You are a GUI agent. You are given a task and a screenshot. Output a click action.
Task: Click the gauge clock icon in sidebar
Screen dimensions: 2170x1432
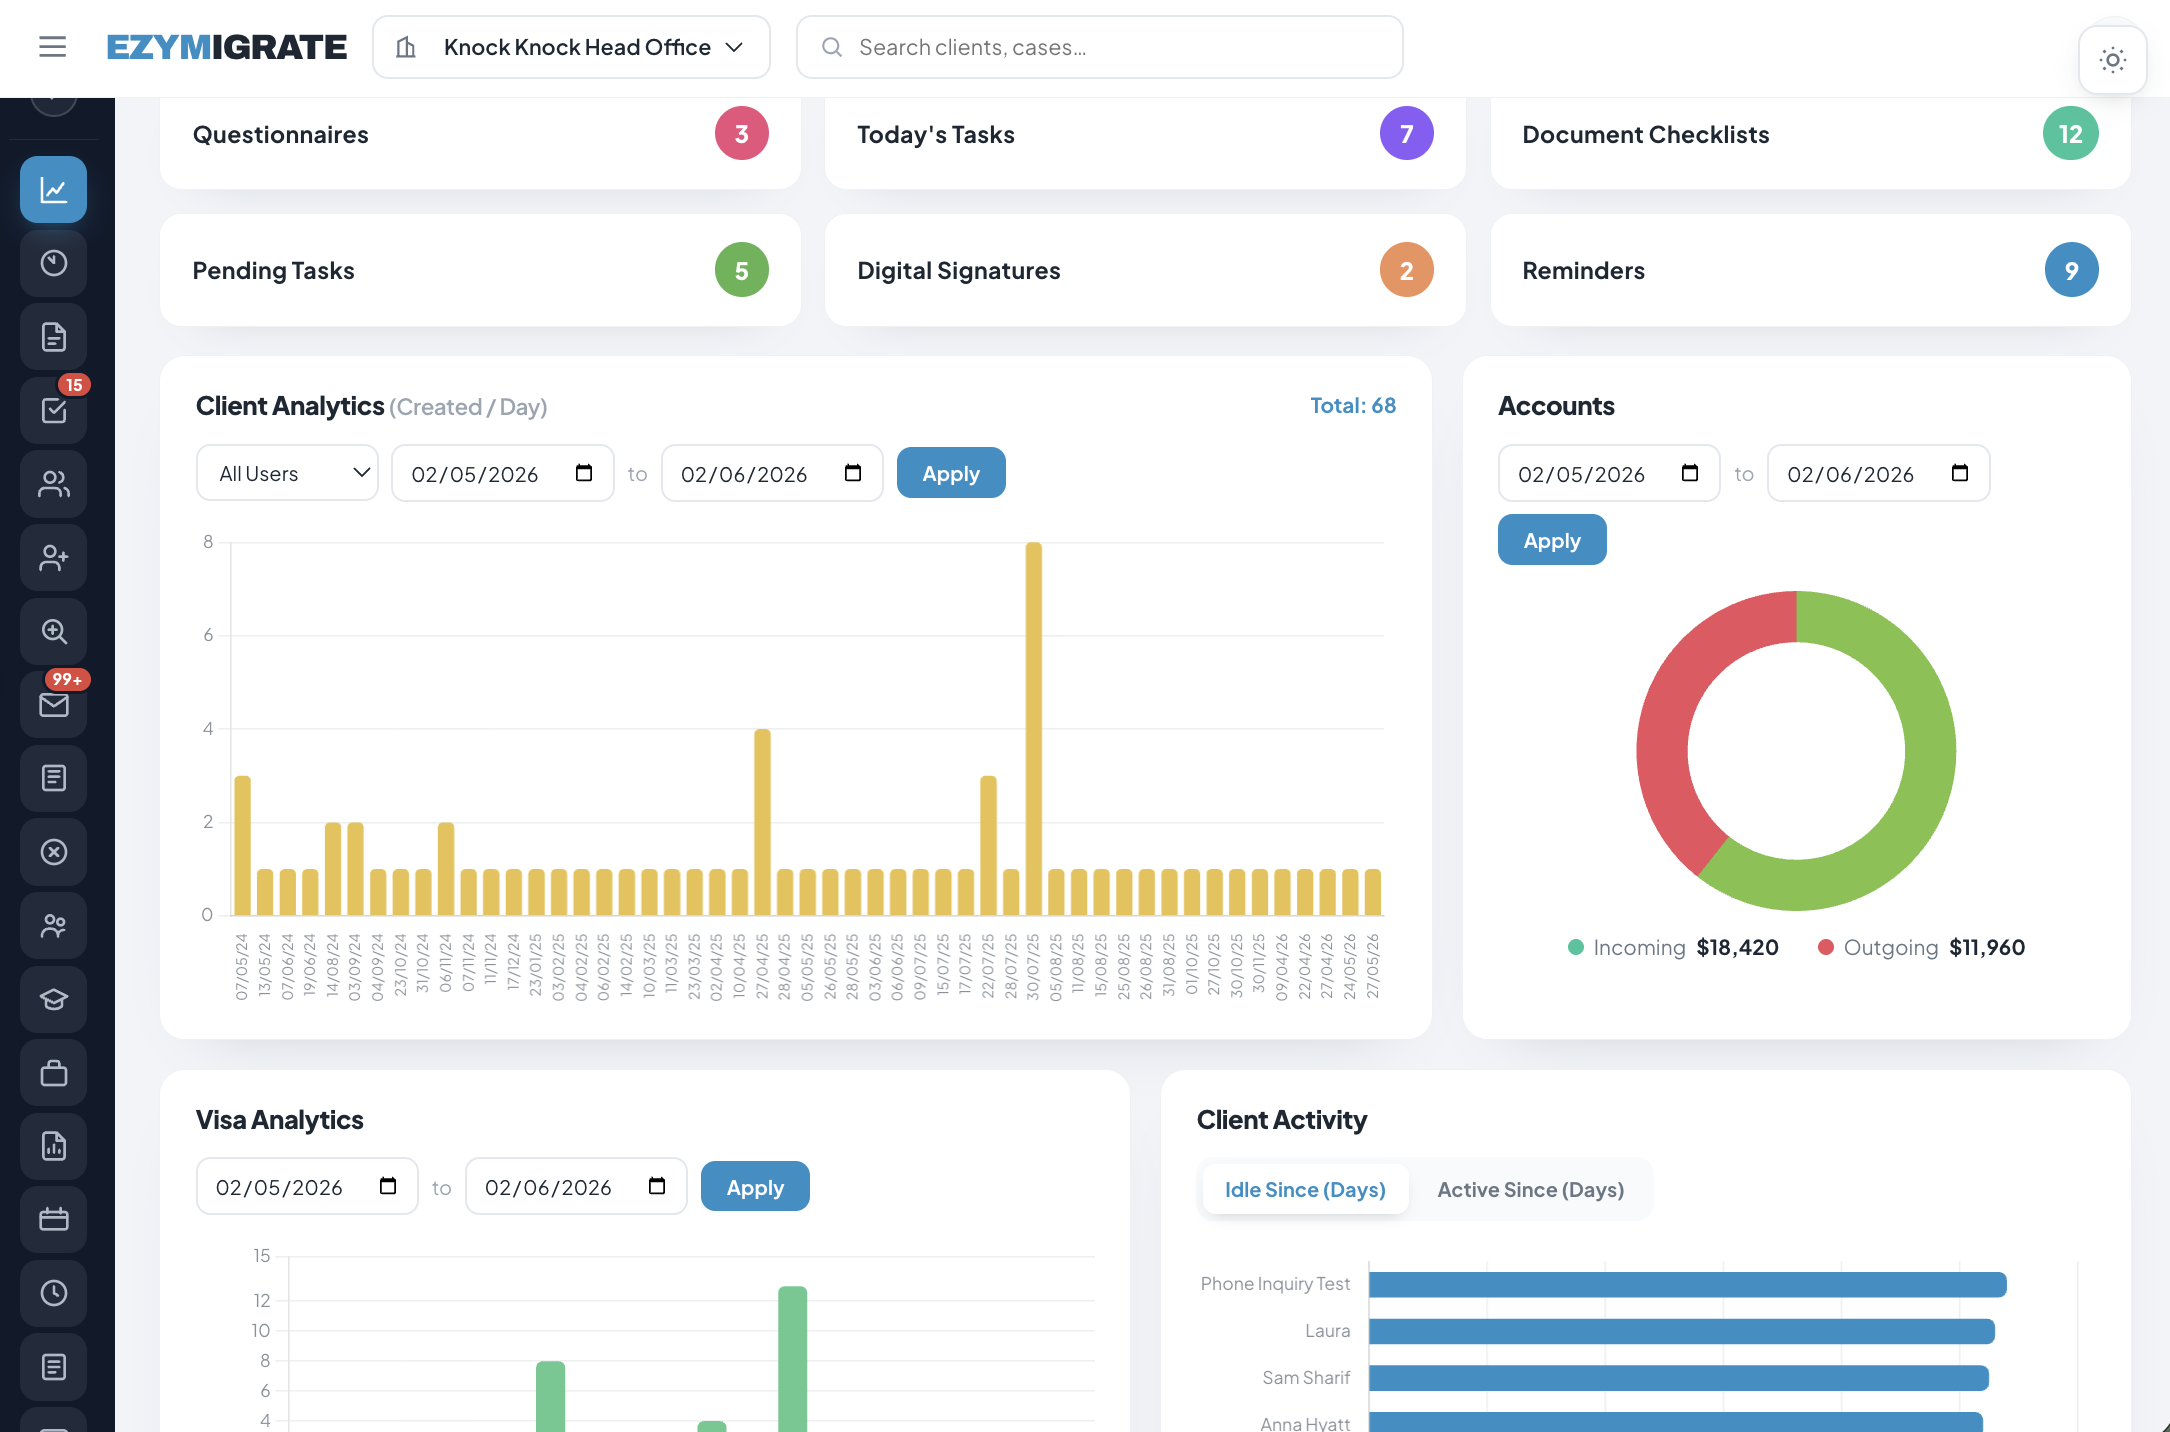(54, 263)
